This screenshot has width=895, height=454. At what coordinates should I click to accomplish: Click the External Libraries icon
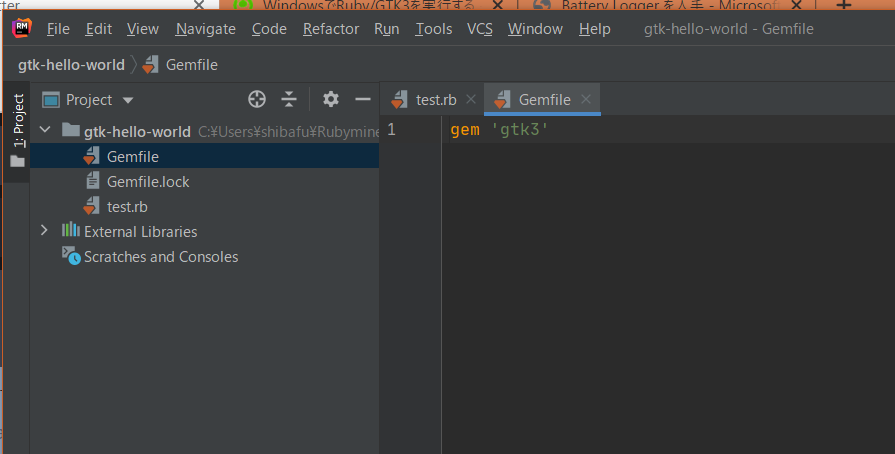tap(71, 231)
